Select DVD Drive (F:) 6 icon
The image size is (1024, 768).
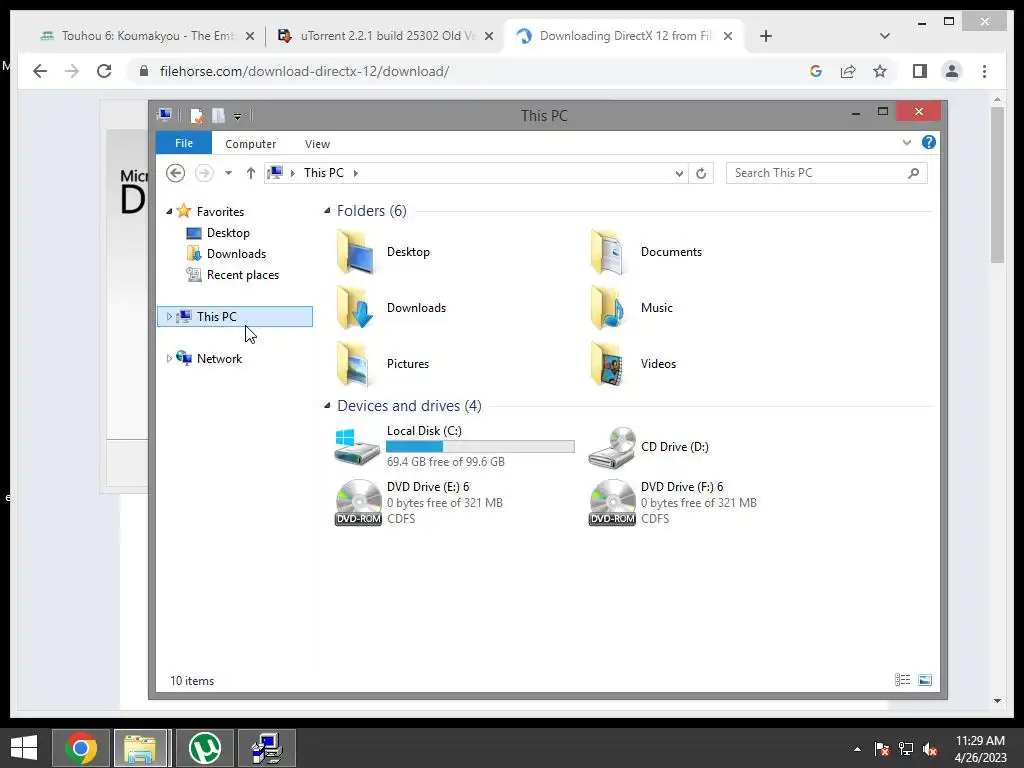(612, 503)
